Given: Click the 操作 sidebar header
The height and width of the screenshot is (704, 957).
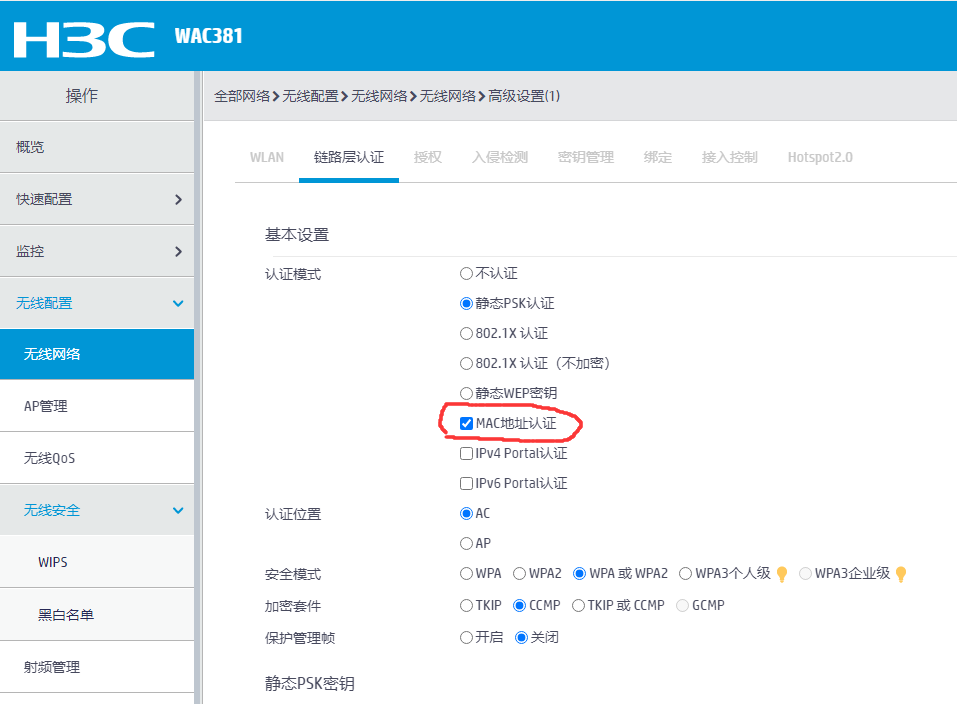Looking at the screenshot, I should 82,96.
